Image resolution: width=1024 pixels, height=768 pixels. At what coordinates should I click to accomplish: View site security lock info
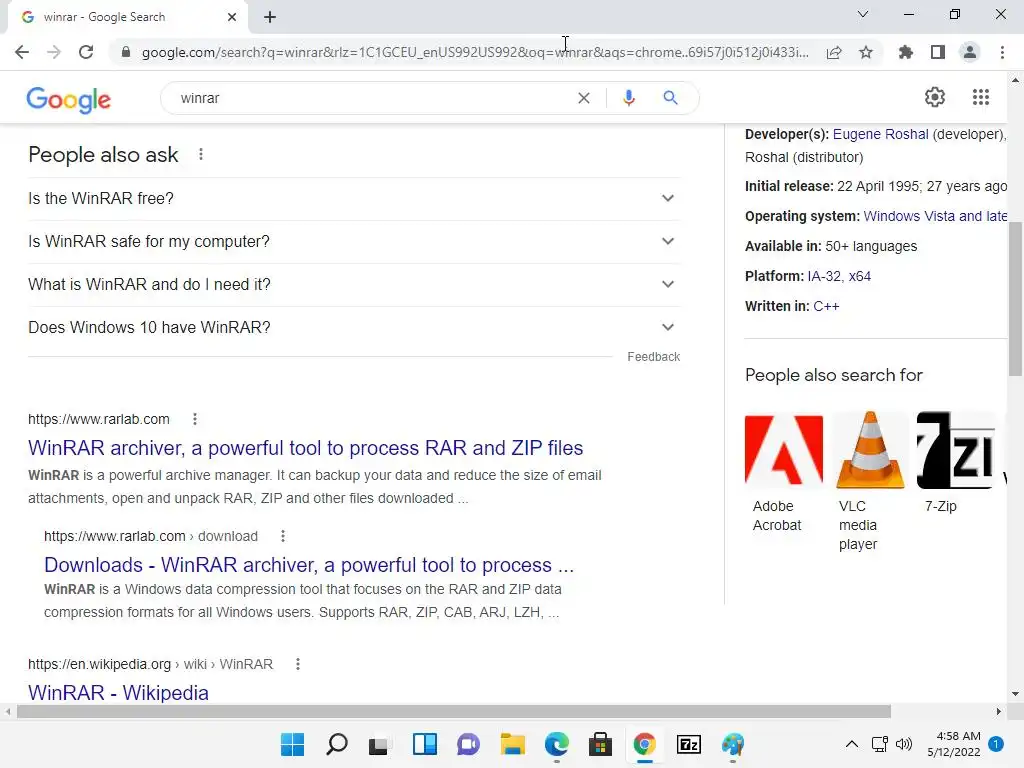[126, 52]
